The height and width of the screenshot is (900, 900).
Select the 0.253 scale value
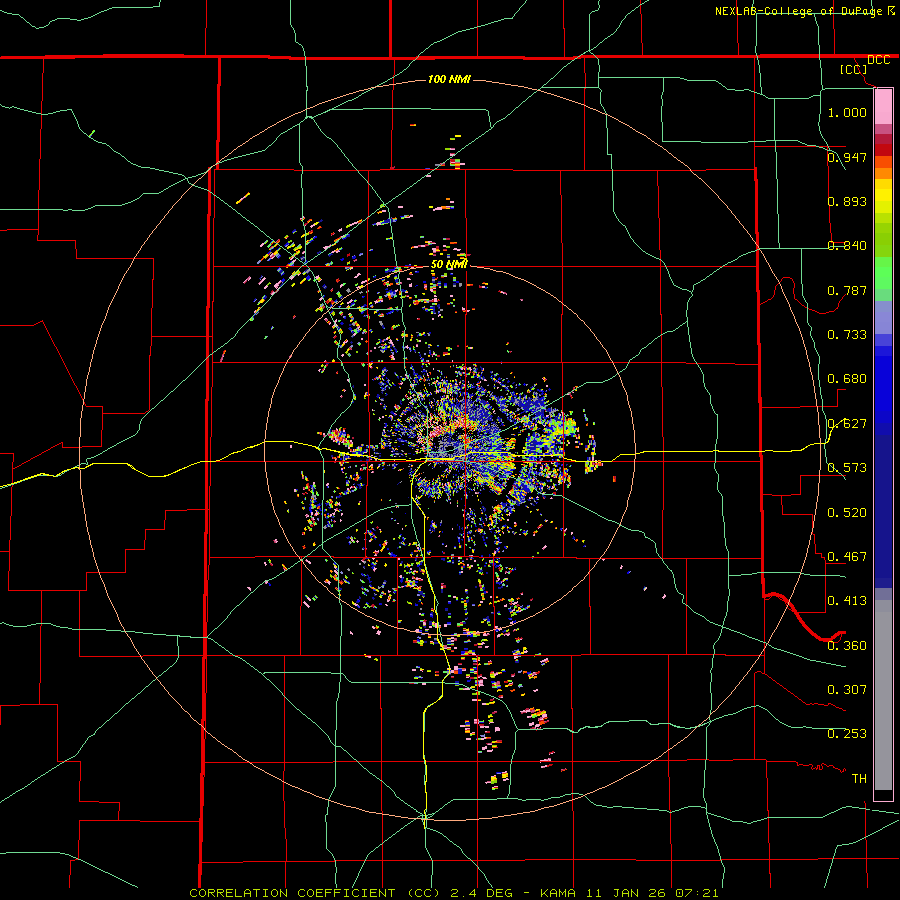point(847,734)
